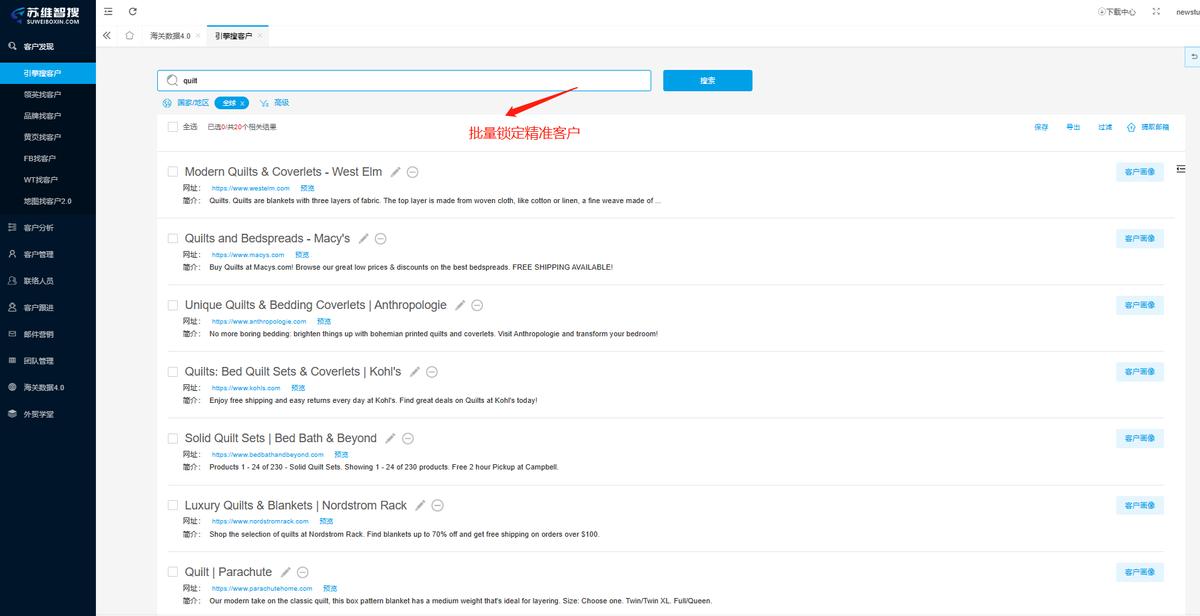Click 过滤 to filter results
The width and height of the screenshot is (1200, 616).
click(x=1105, y=127)
